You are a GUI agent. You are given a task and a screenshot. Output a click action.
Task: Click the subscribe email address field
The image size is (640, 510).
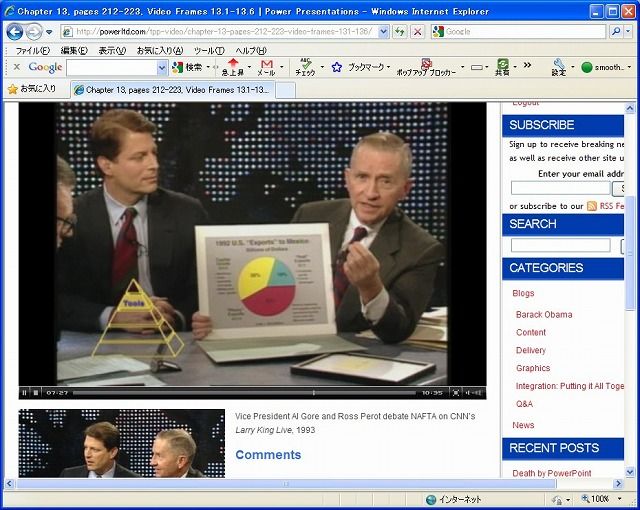coord(560,188)
